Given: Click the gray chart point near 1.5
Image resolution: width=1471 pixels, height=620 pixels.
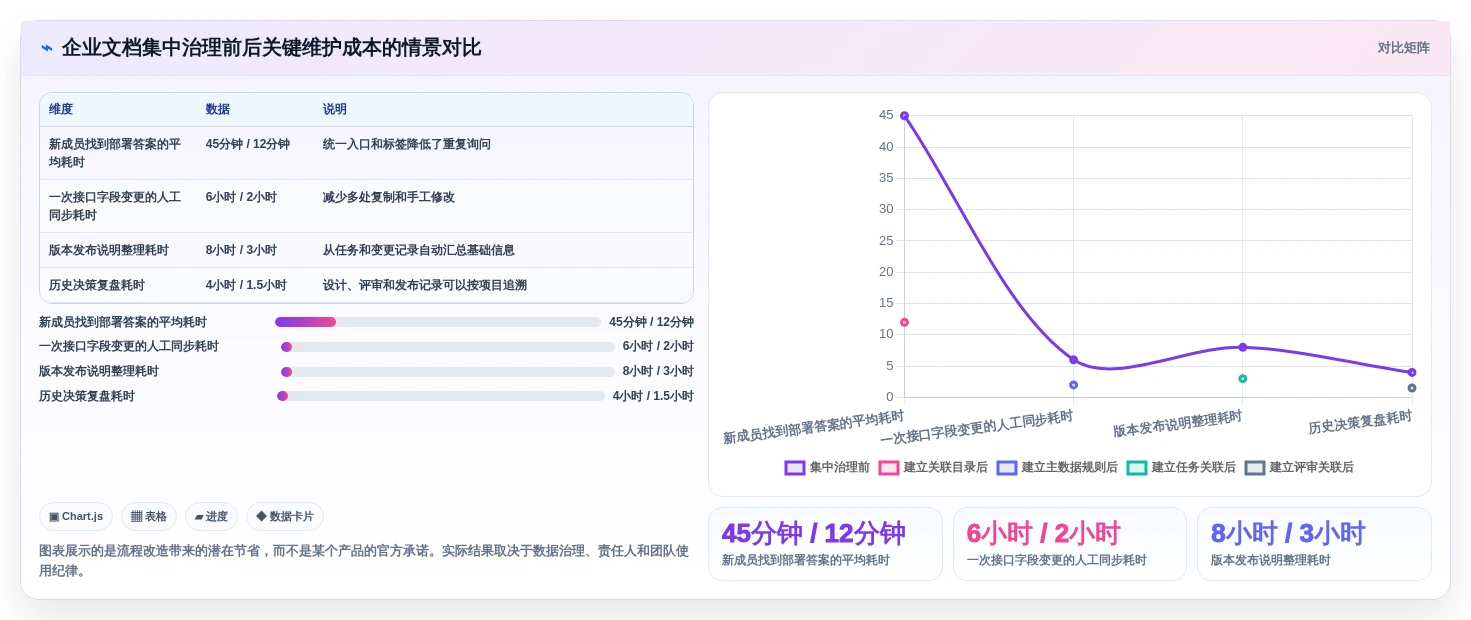Looking at the screenshot, I should pyautogui.click(x=1412, y=388).
